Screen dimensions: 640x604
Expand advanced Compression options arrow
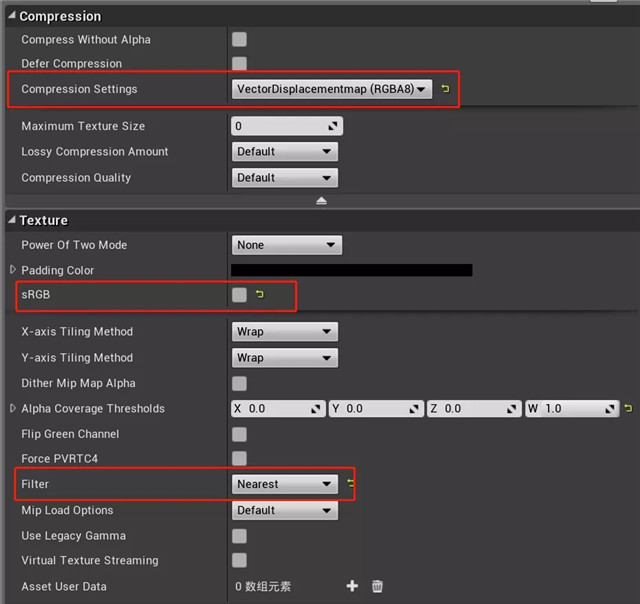[x=321, y=200]
